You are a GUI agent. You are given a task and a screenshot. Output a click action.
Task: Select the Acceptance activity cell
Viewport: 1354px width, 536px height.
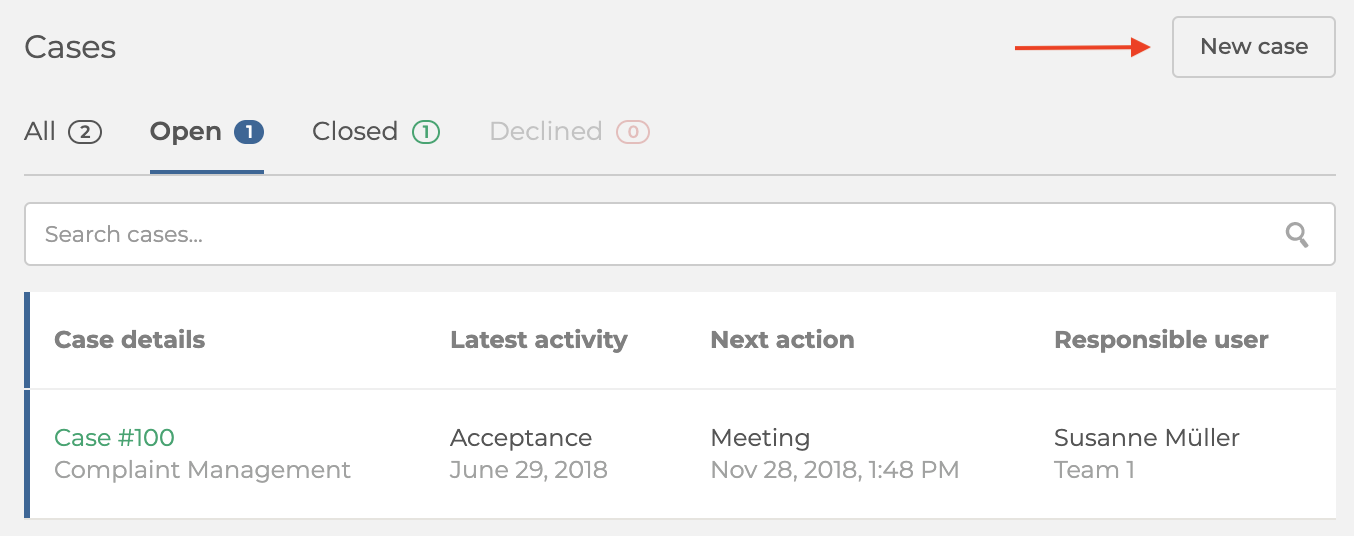click(x=521, y=438)
